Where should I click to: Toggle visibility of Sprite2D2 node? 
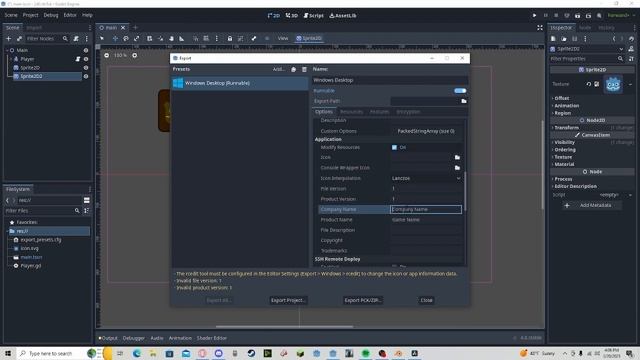[x=86, y=76]
